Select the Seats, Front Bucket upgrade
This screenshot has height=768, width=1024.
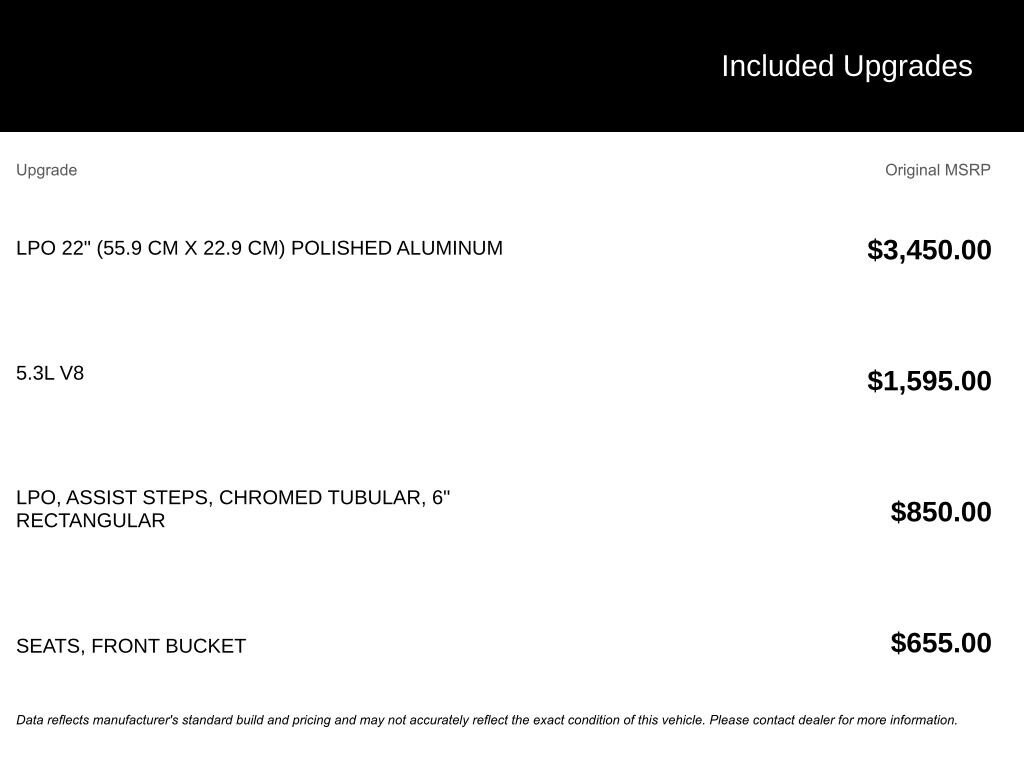point(131,646)
